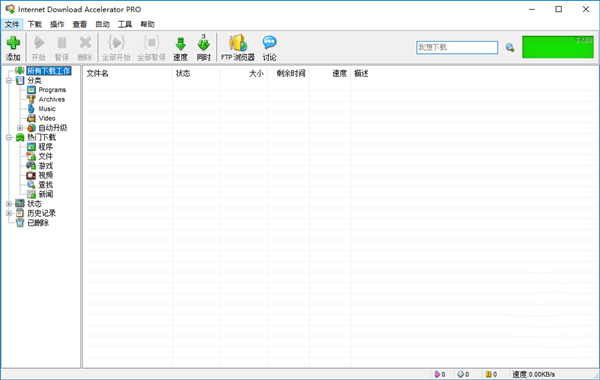600x380 pixels.
Task: Sort by 大小 (Size) column header
Action: tap(243, 73)
